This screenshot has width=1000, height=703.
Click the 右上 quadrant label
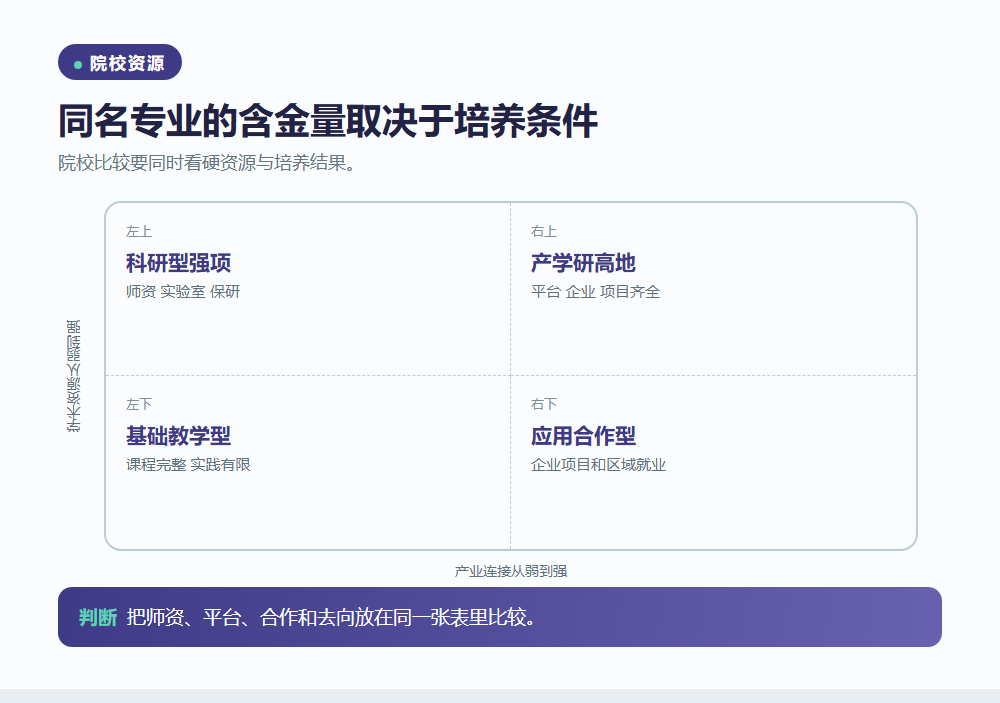(x=544, y=231)
